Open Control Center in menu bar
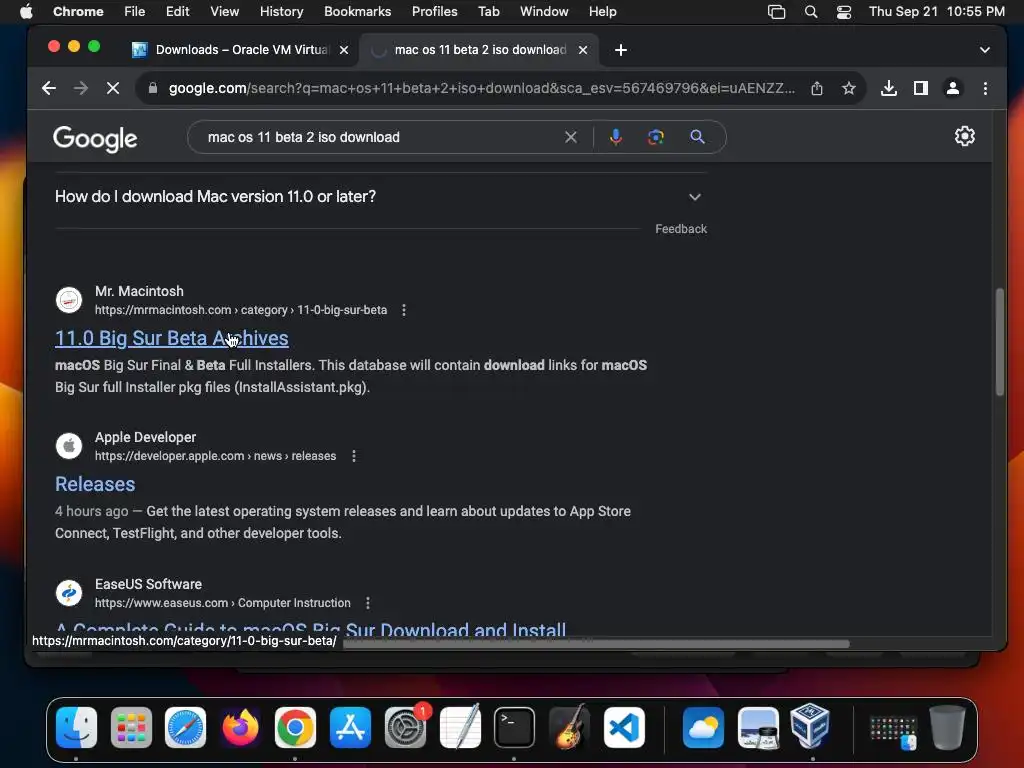This screenshot has width=1024, height=768. click(844, 12)
